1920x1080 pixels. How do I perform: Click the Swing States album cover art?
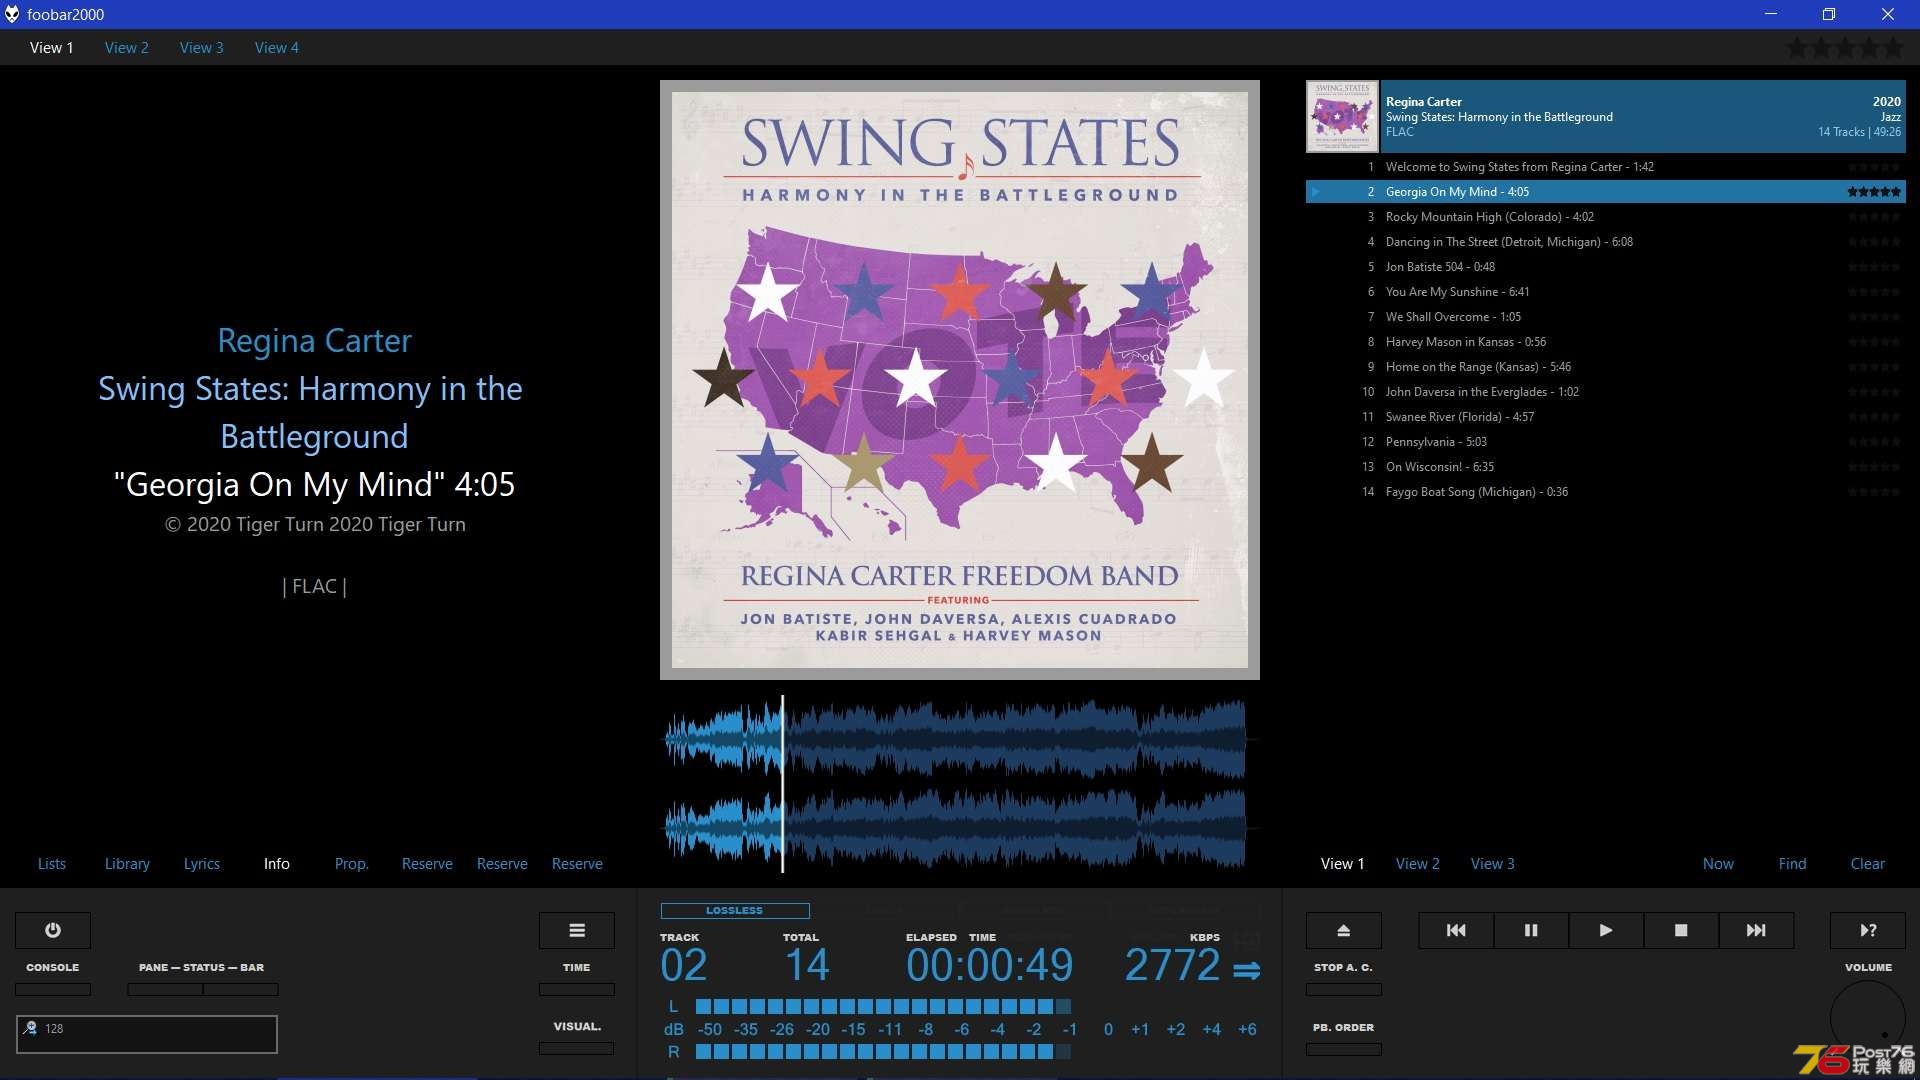click(x=960, y=380)
